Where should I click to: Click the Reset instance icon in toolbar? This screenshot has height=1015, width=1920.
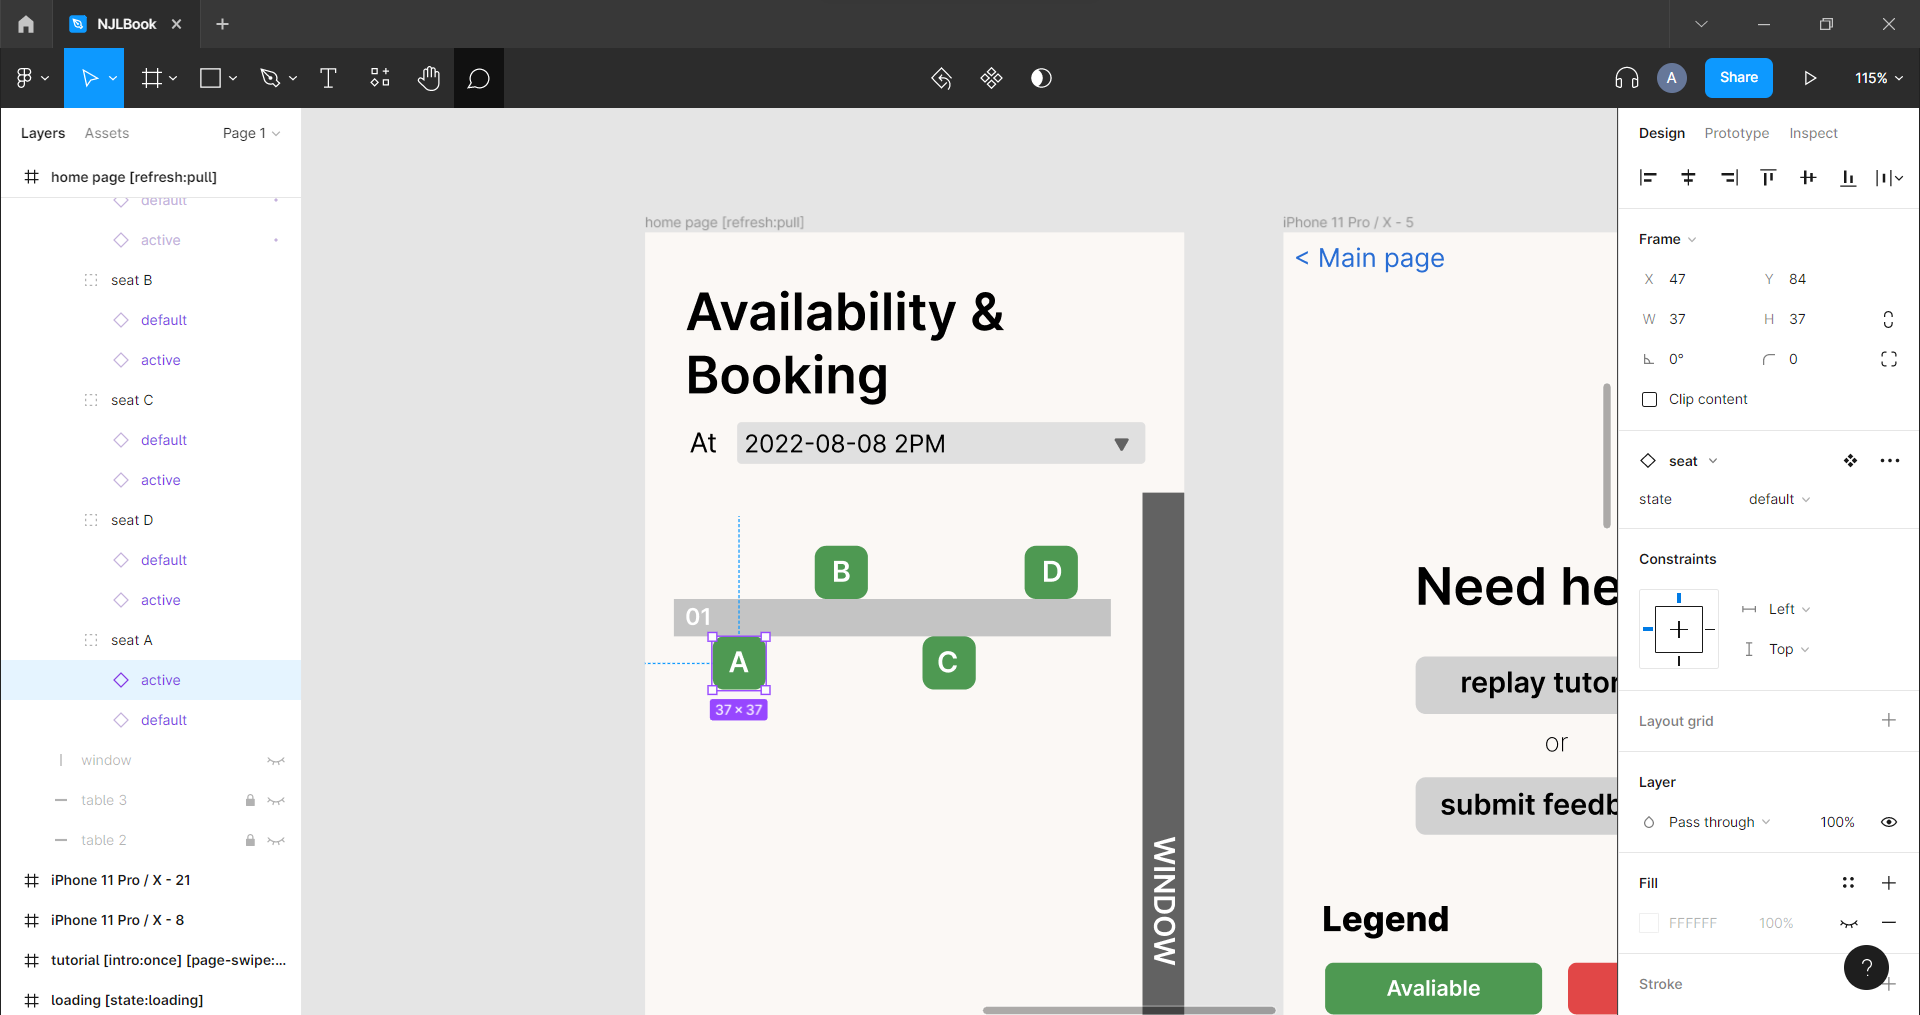pos(941,78)
